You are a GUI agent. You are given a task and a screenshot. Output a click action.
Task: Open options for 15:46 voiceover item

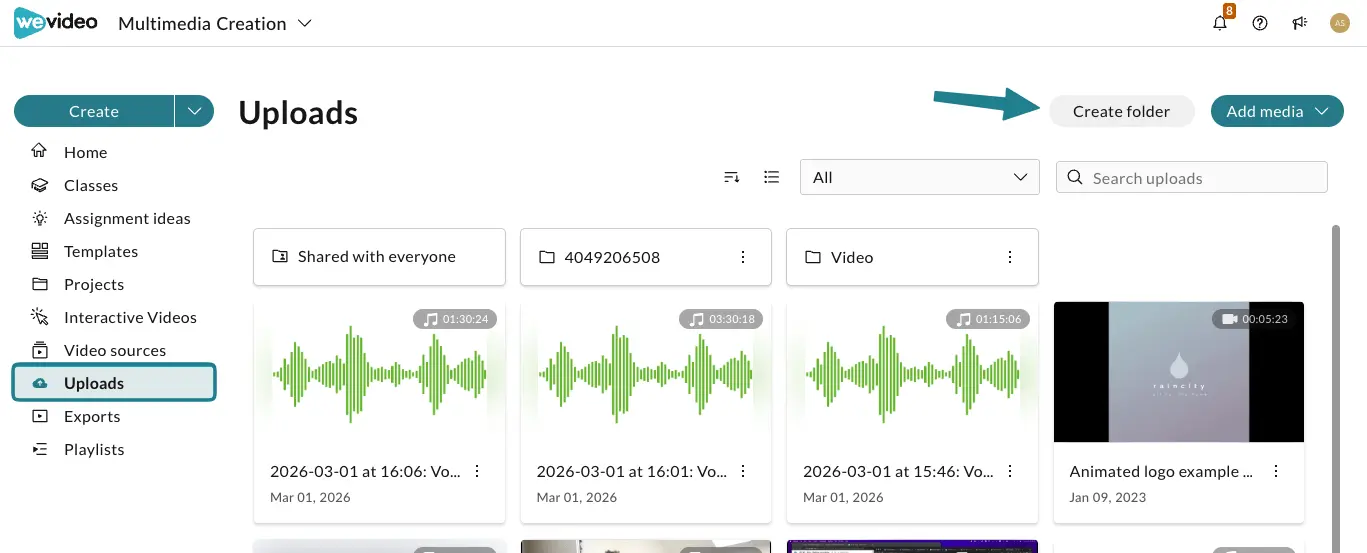click(1010, 471)
